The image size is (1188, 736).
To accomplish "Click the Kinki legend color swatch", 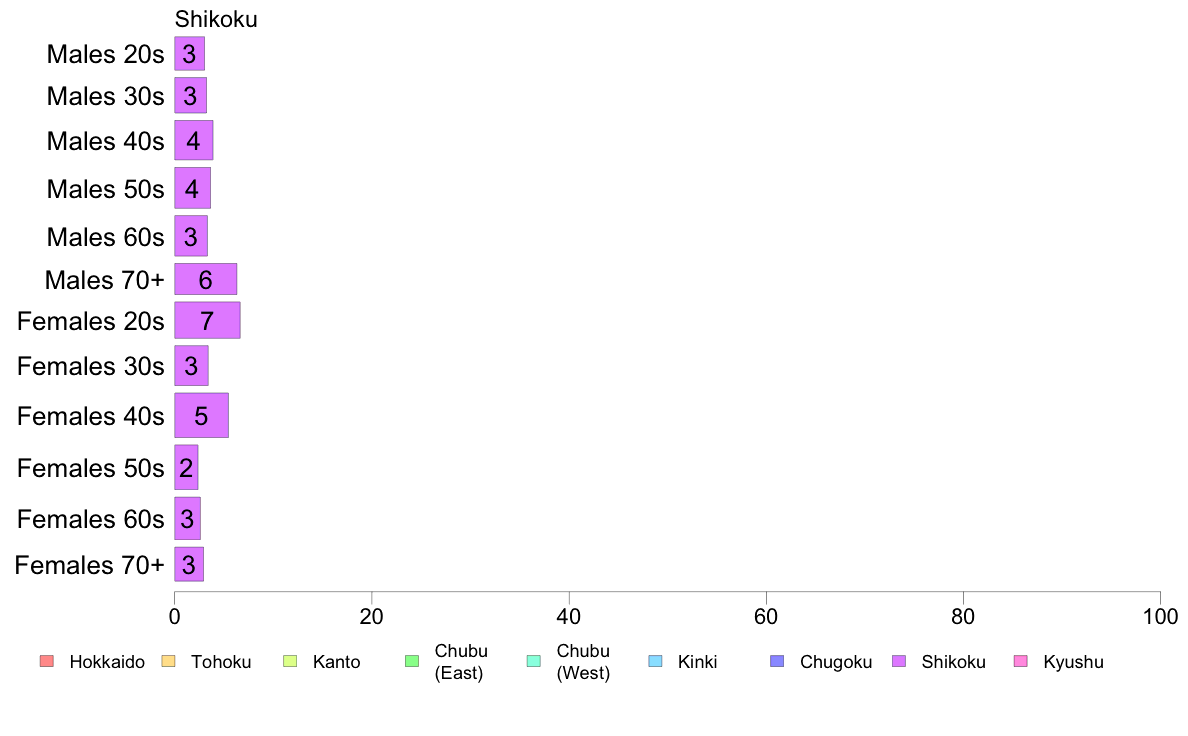I will 655,661.
